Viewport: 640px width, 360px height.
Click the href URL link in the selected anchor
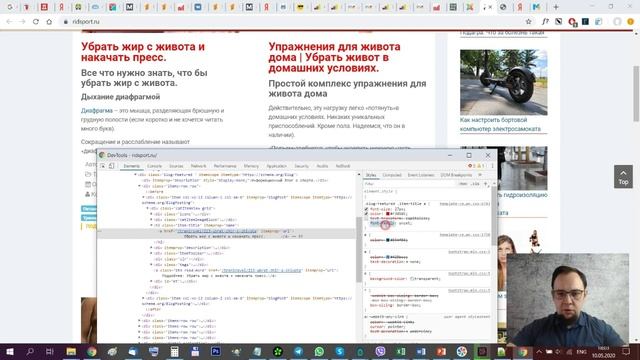pyautogui.click(x=217, y=231)
